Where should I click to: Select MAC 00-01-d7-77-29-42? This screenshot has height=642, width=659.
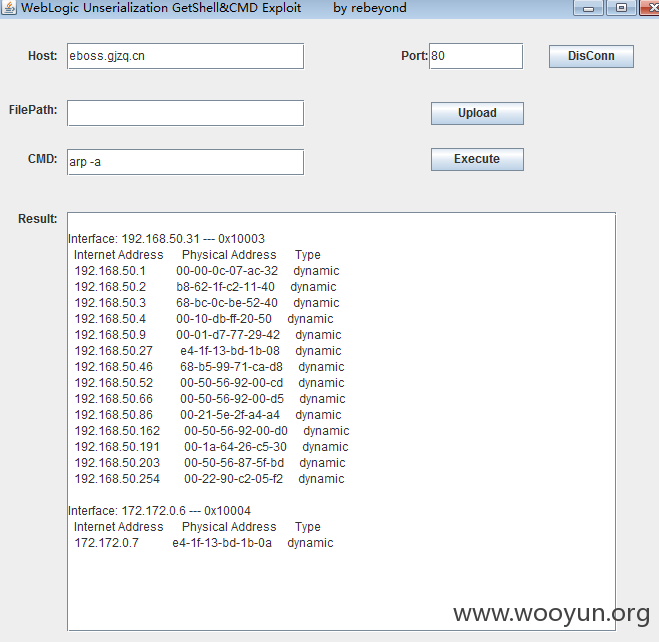[228, 334]
